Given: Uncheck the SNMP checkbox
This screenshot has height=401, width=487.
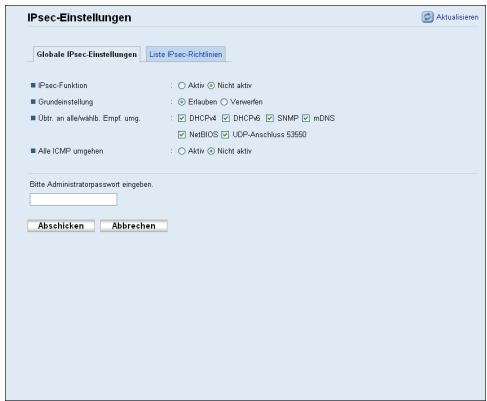Looking at the screenshot, I should pyautogui.click(x=270, y=118).
